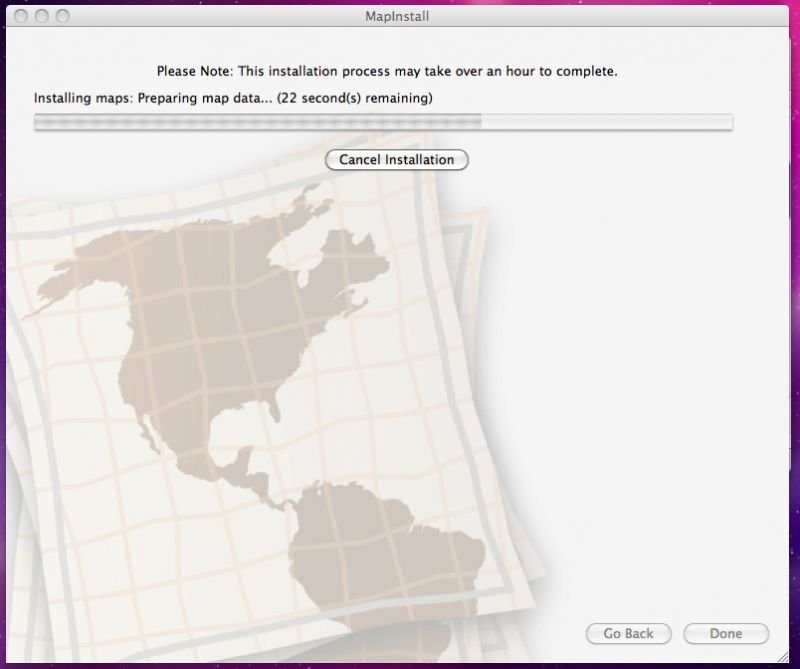800x669 pixels.
Task: Close the MapInstall window with red button
Action: click(x=23, y=16)
